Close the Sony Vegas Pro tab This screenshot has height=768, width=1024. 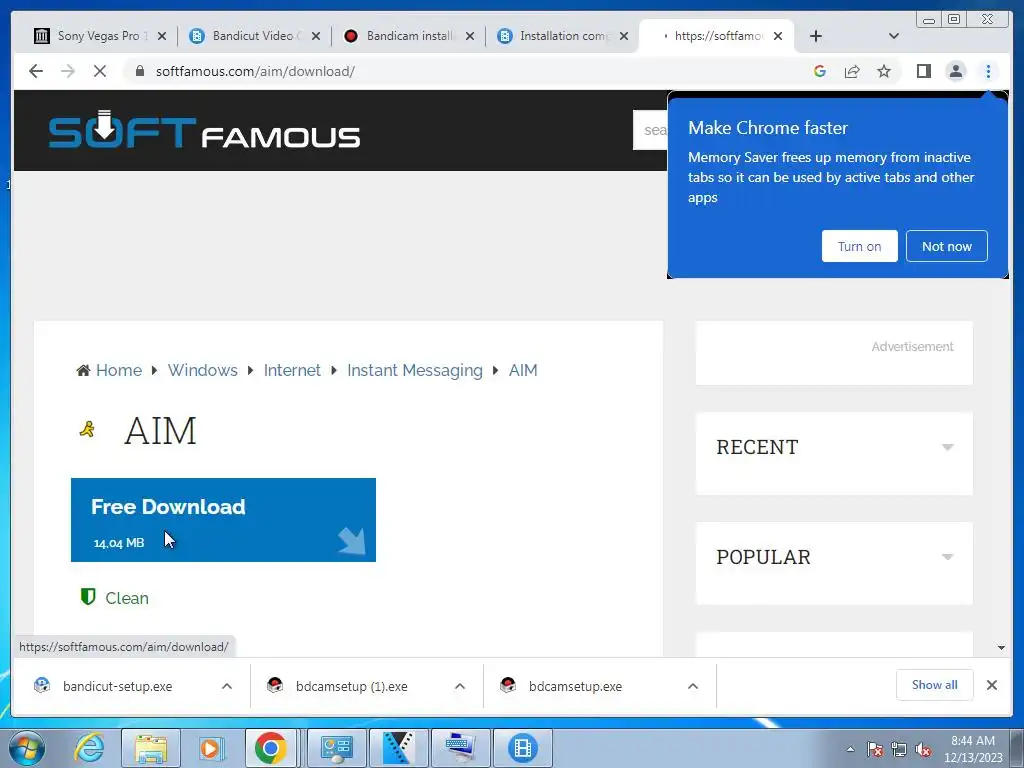click(162, 36)
